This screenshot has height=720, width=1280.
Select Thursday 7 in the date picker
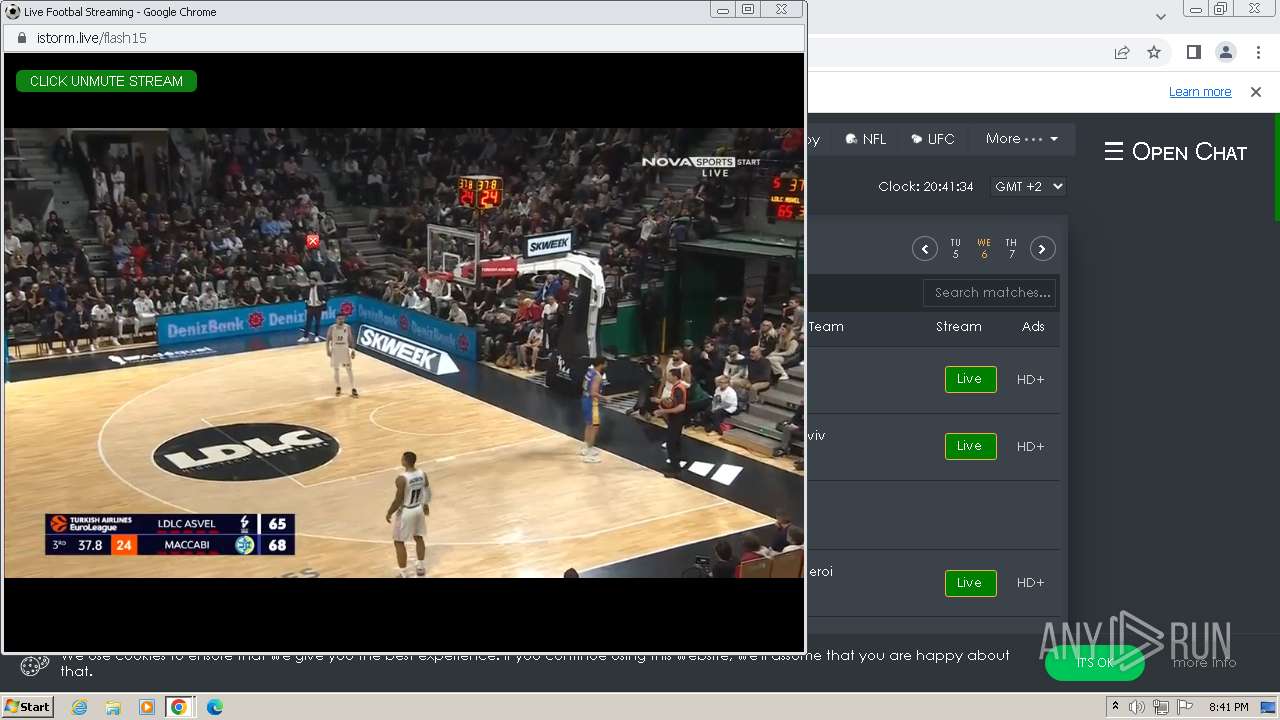tap(1011, 249)
